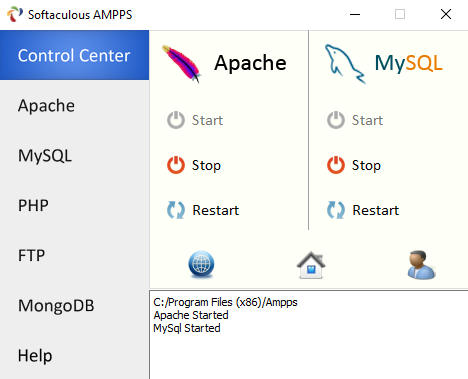Click inside the status log text area
This screenshot has width=468, height=379.
point(309,335)
